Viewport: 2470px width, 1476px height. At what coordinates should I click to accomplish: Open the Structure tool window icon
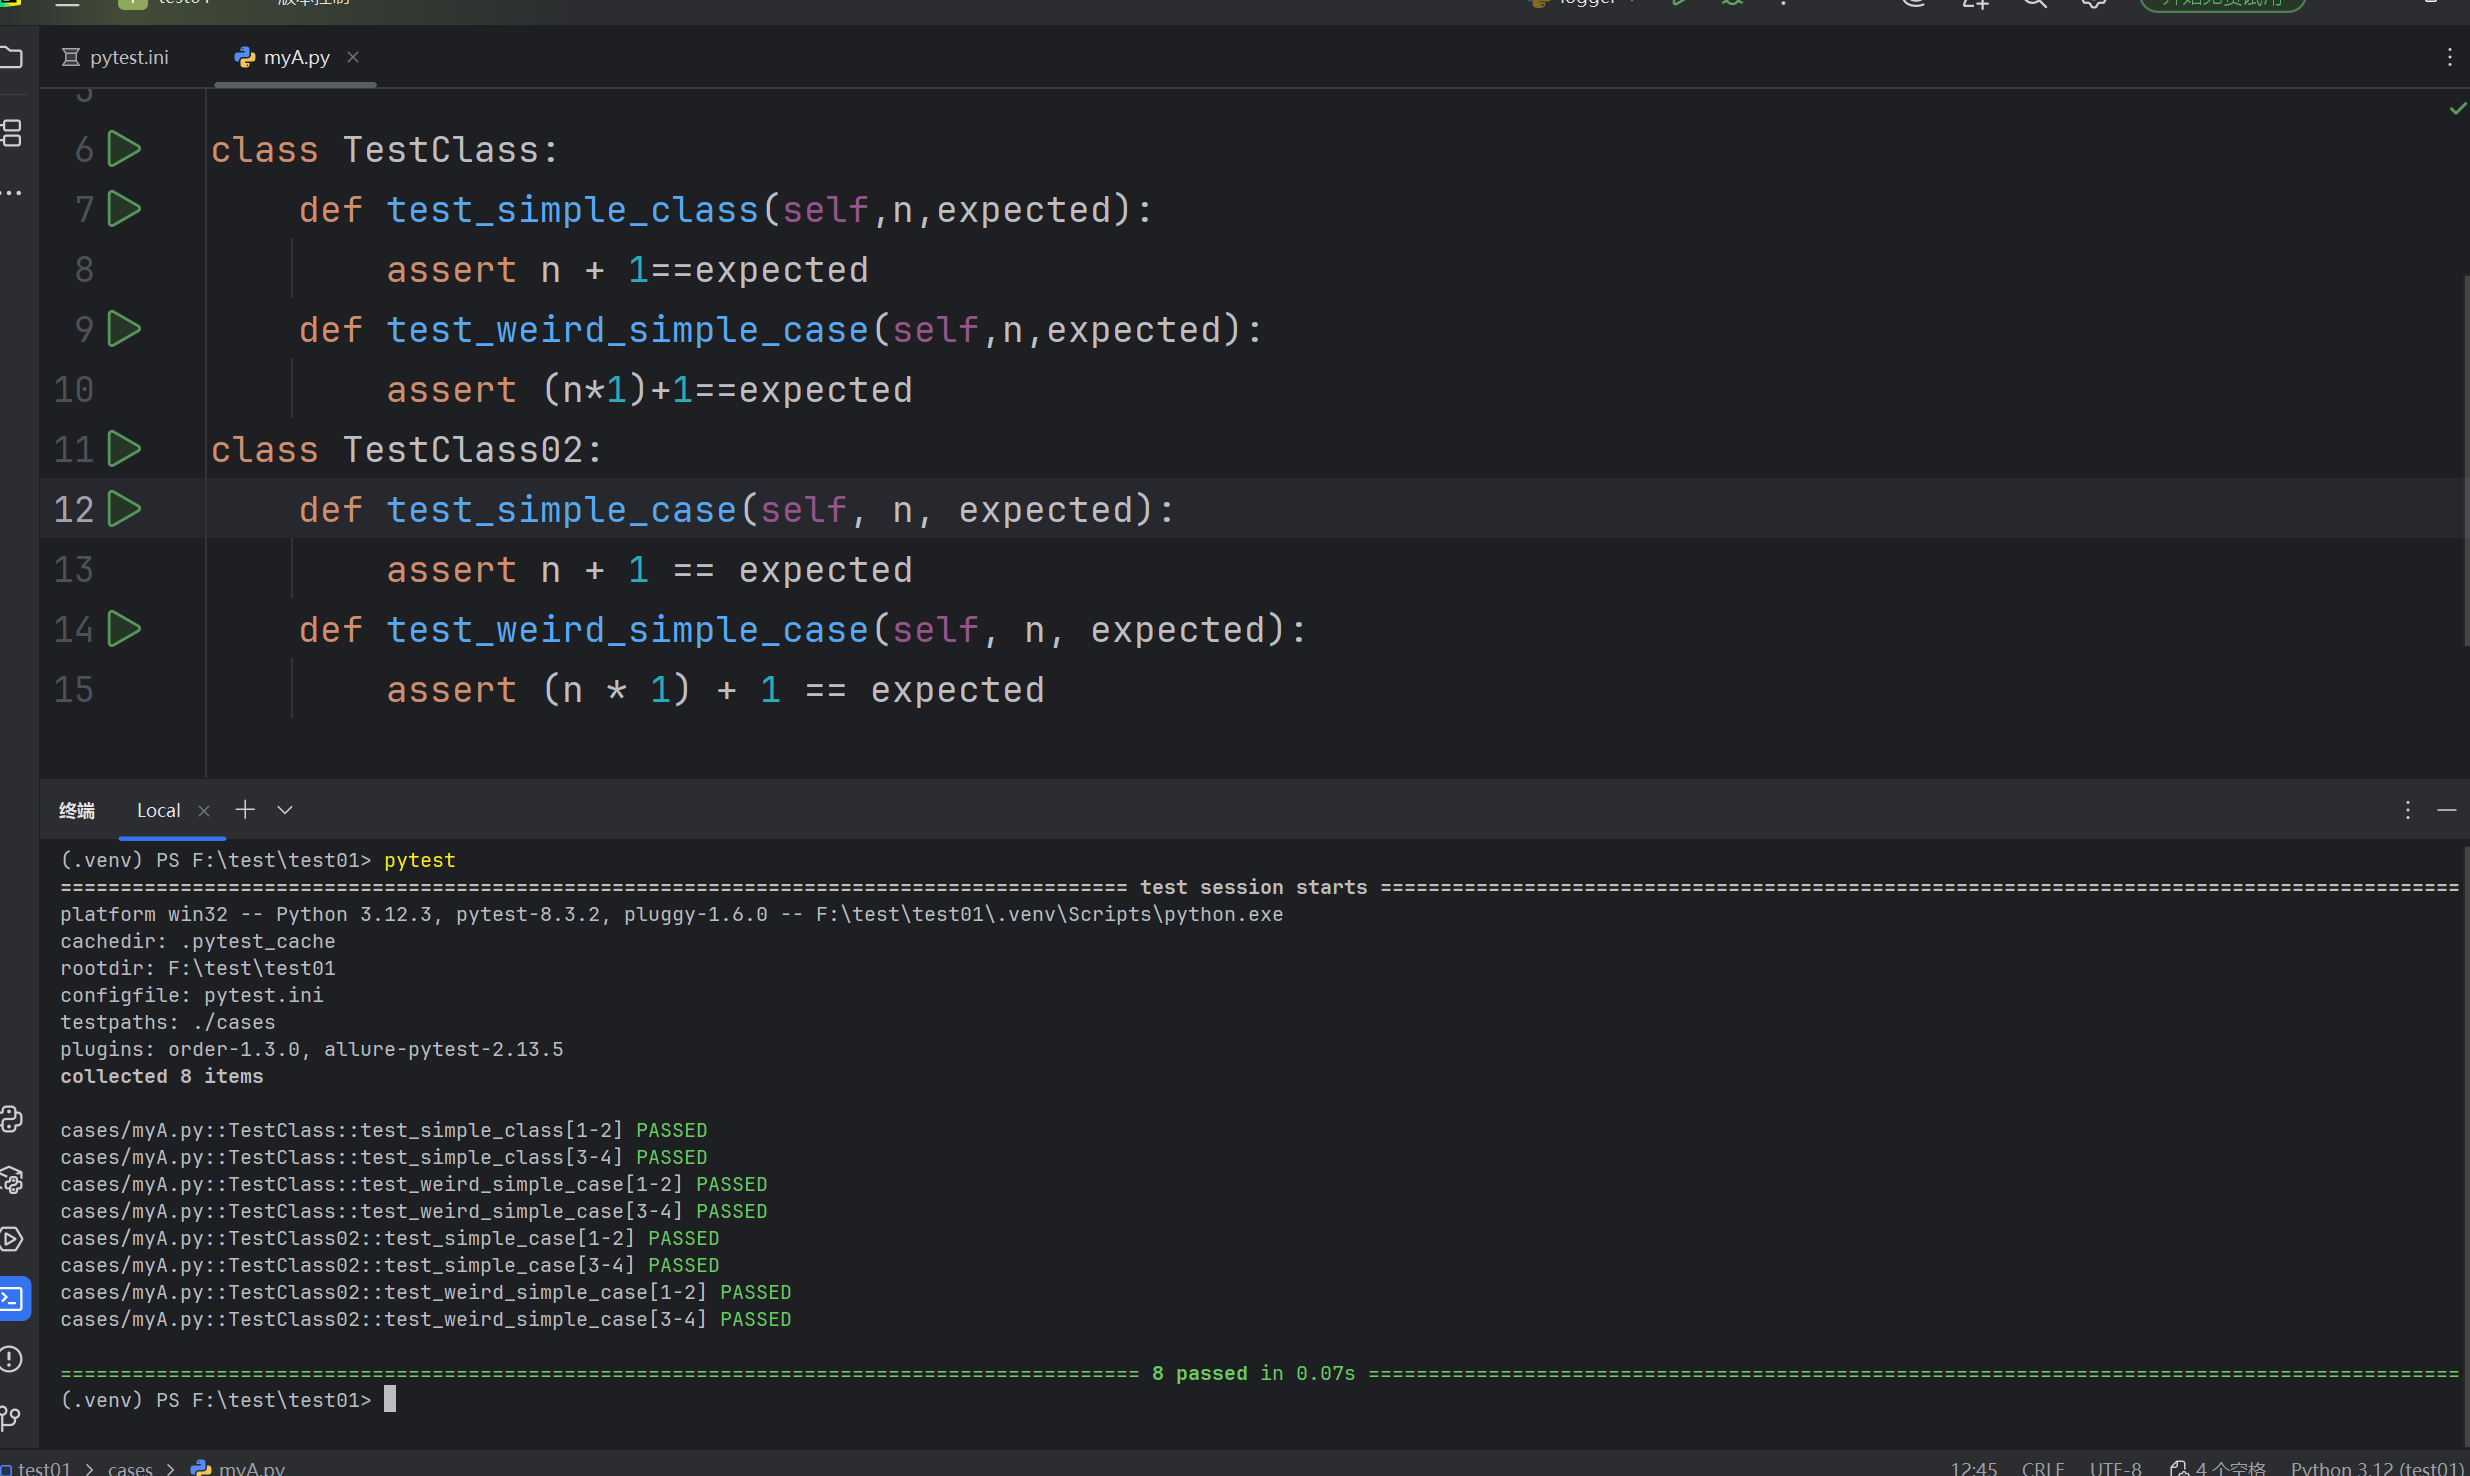pyautogui.click(x=12, y=133)
